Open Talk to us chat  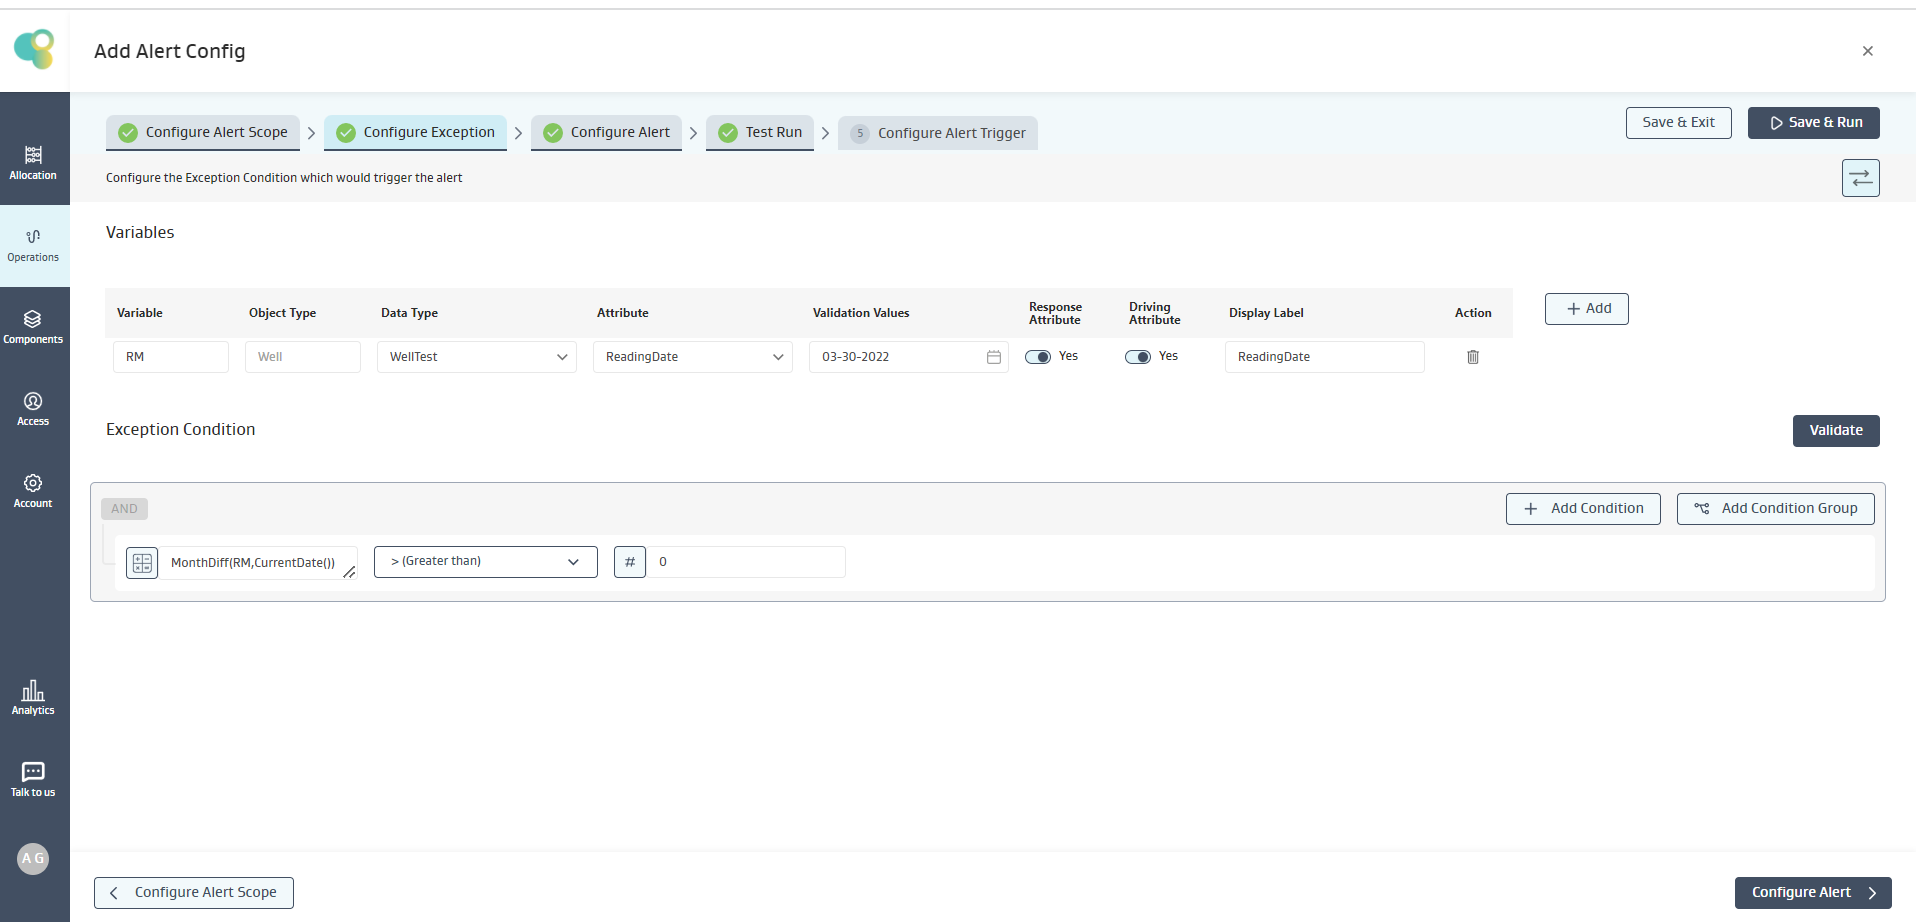pyautogui.click(x=33, y=779)
